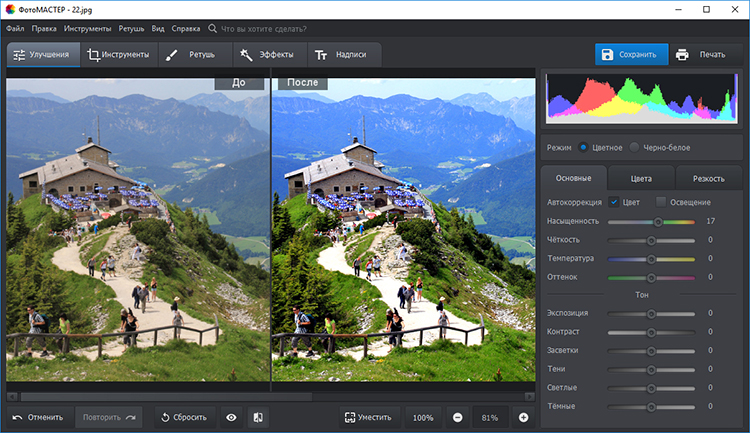Click the zoom in plus button
Image resolution: width=750 pixels, height=433 pixels.
pos(523,417)
